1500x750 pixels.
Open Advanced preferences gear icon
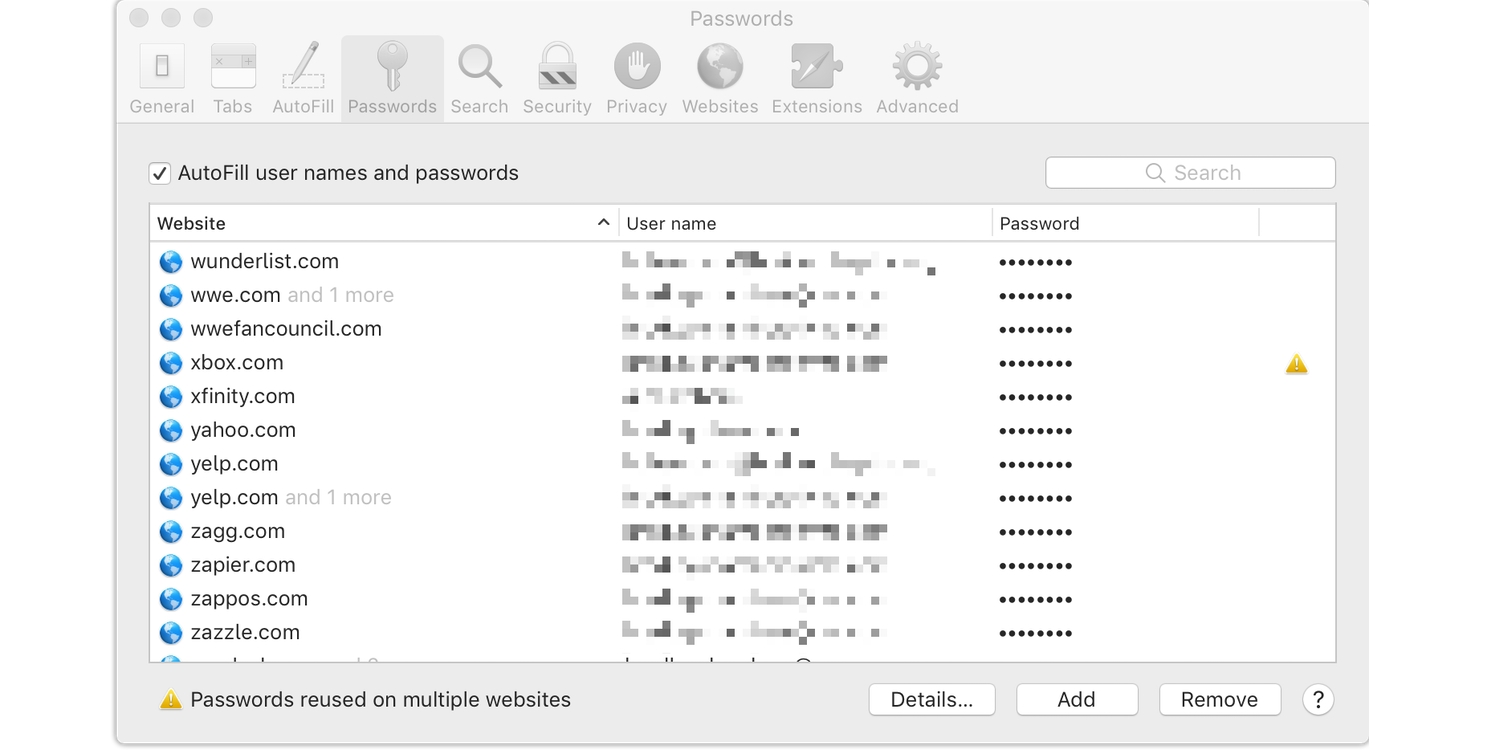[x=917, y=79]
